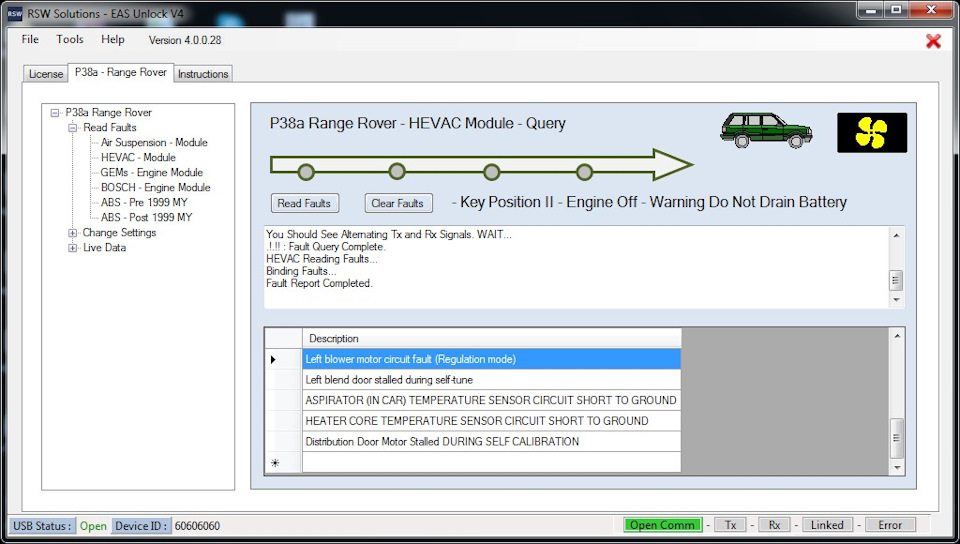Click the Rx indicator button
This screenshot has height=544, width=960.
click(774, 525)
